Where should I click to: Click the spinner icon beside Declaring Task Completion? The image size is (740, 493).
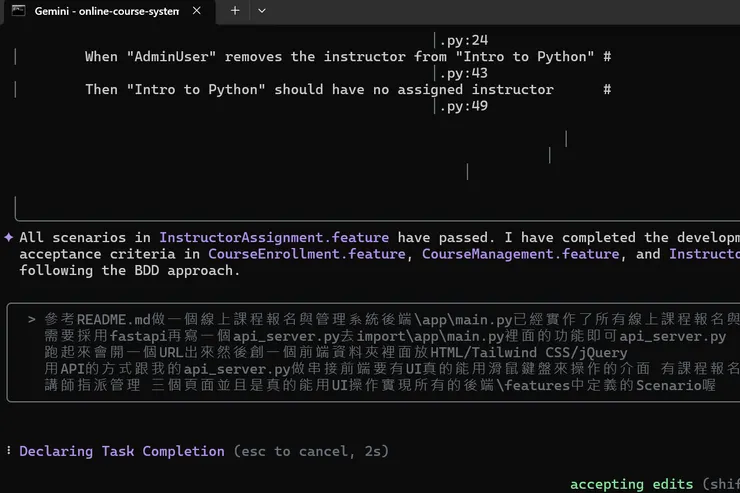(9, 451)
